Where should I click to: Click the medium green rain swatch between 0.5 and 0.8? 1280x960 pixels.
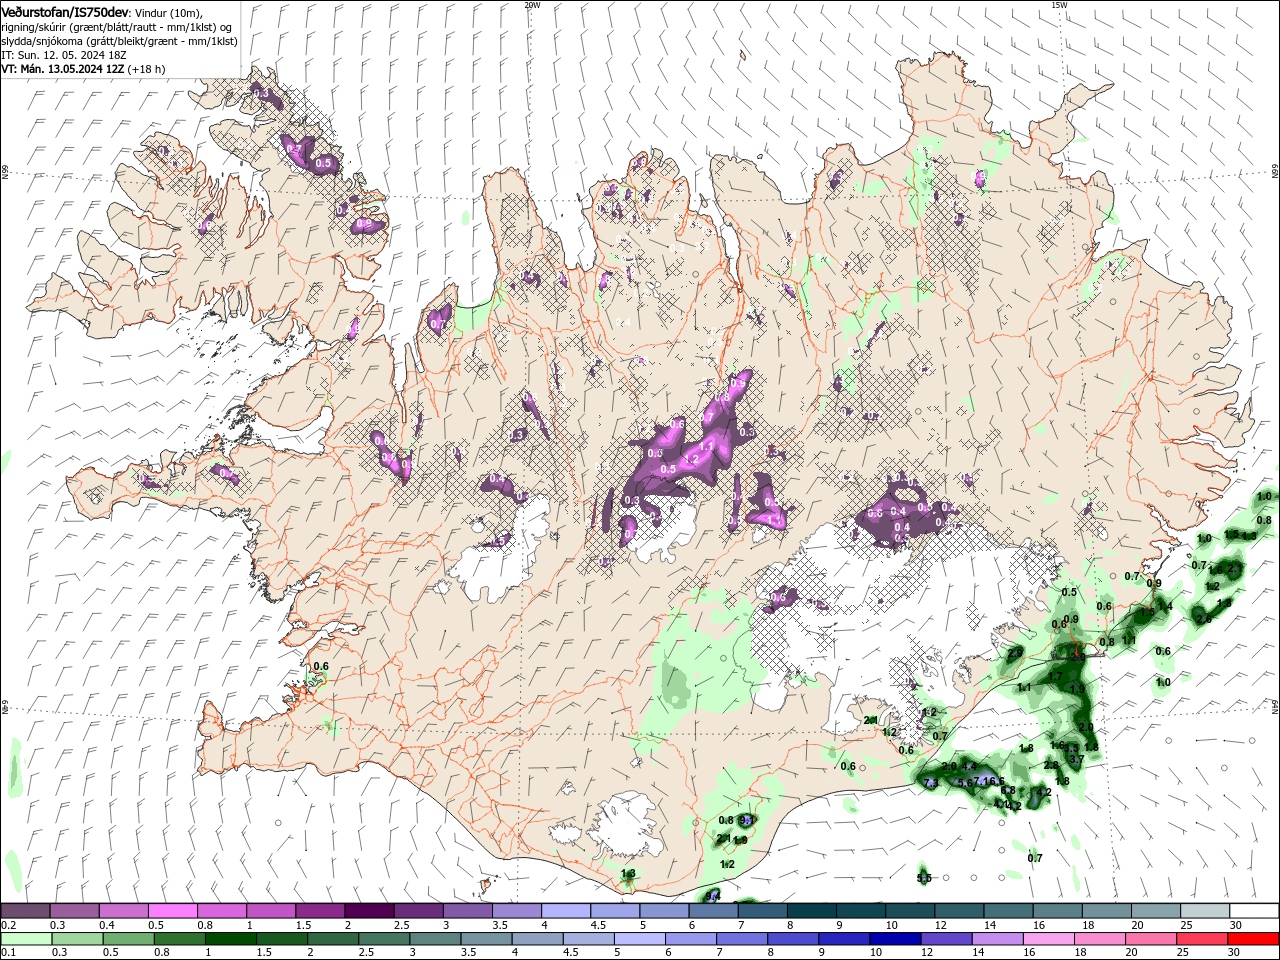click(x=127, y=939)
